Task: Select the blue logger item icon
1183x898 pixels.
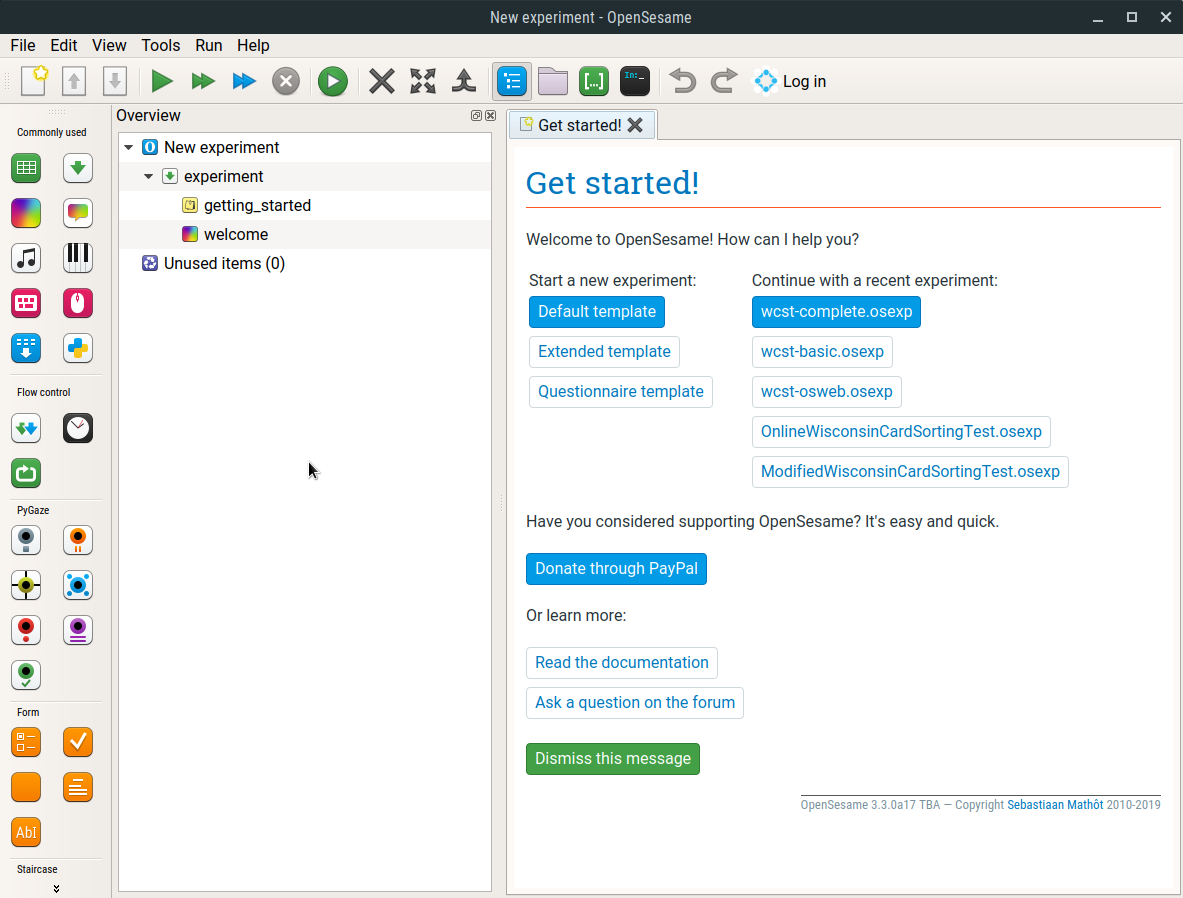Action: [26, 348]
